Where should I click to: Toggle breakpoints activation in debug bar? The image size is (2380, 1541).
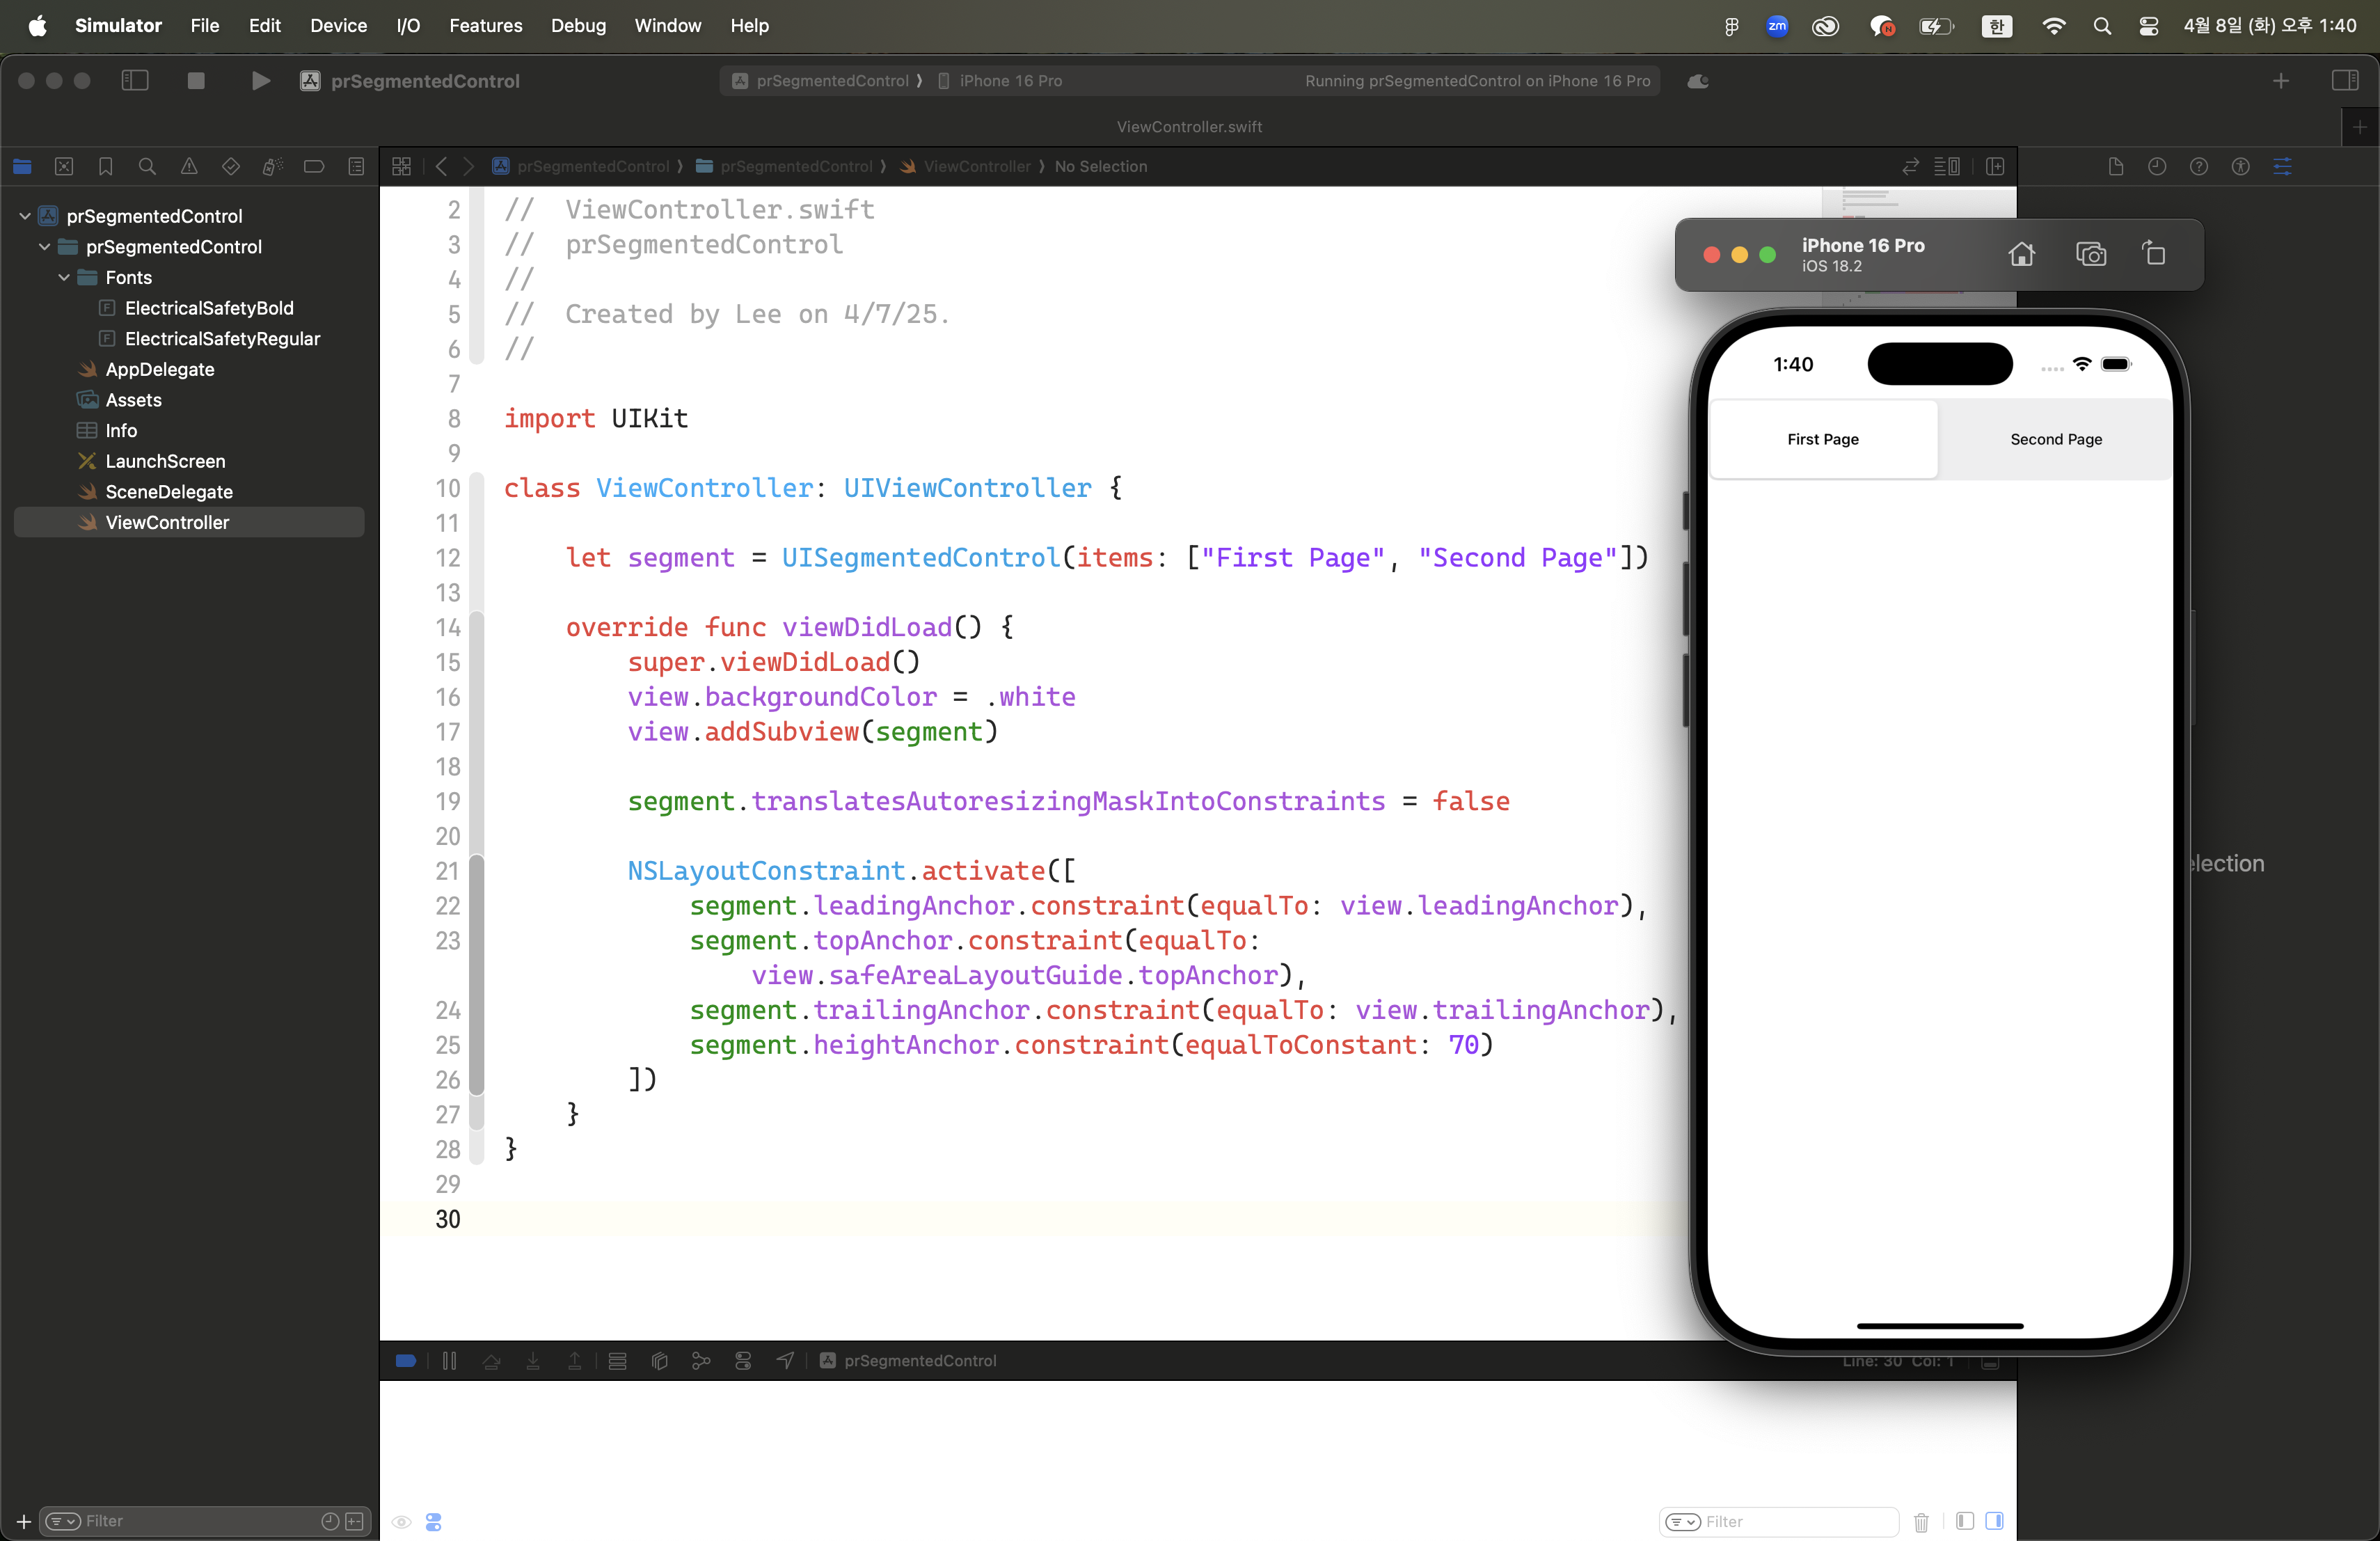[x=406, y=1360]
